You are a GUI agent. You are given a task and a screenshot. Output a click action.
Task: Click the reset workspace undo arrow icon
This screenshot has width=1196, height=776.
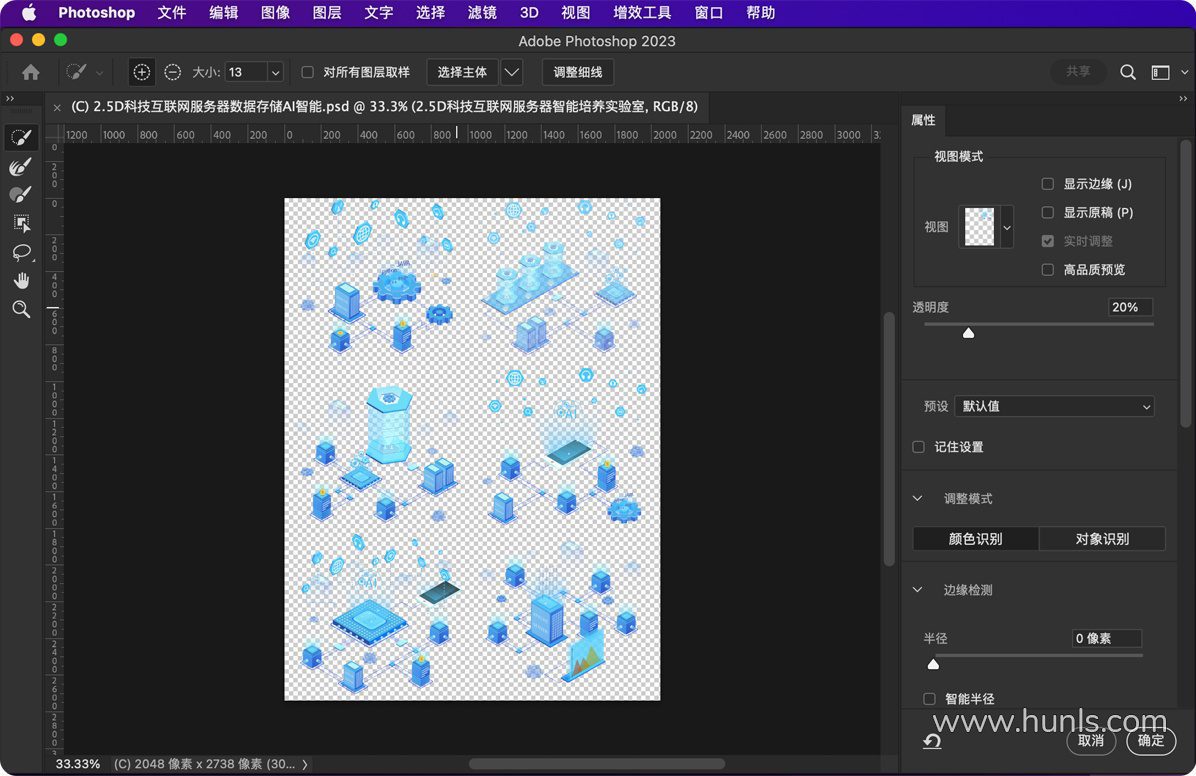tap(932, 741)
